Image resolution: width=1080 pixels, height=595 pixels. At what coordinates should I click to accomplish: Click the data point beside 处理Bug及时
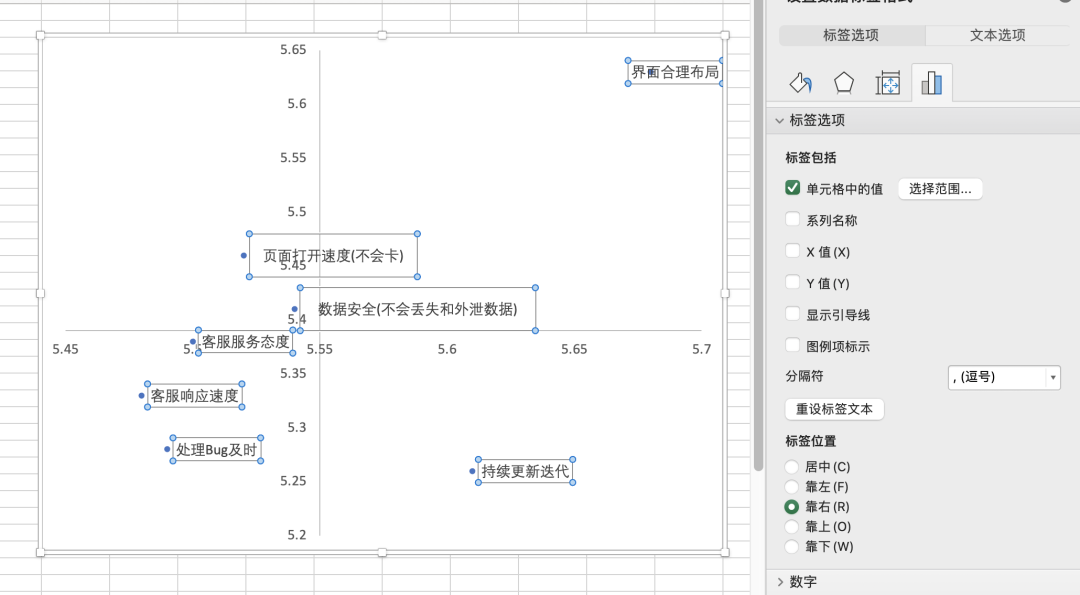(167, 449)
